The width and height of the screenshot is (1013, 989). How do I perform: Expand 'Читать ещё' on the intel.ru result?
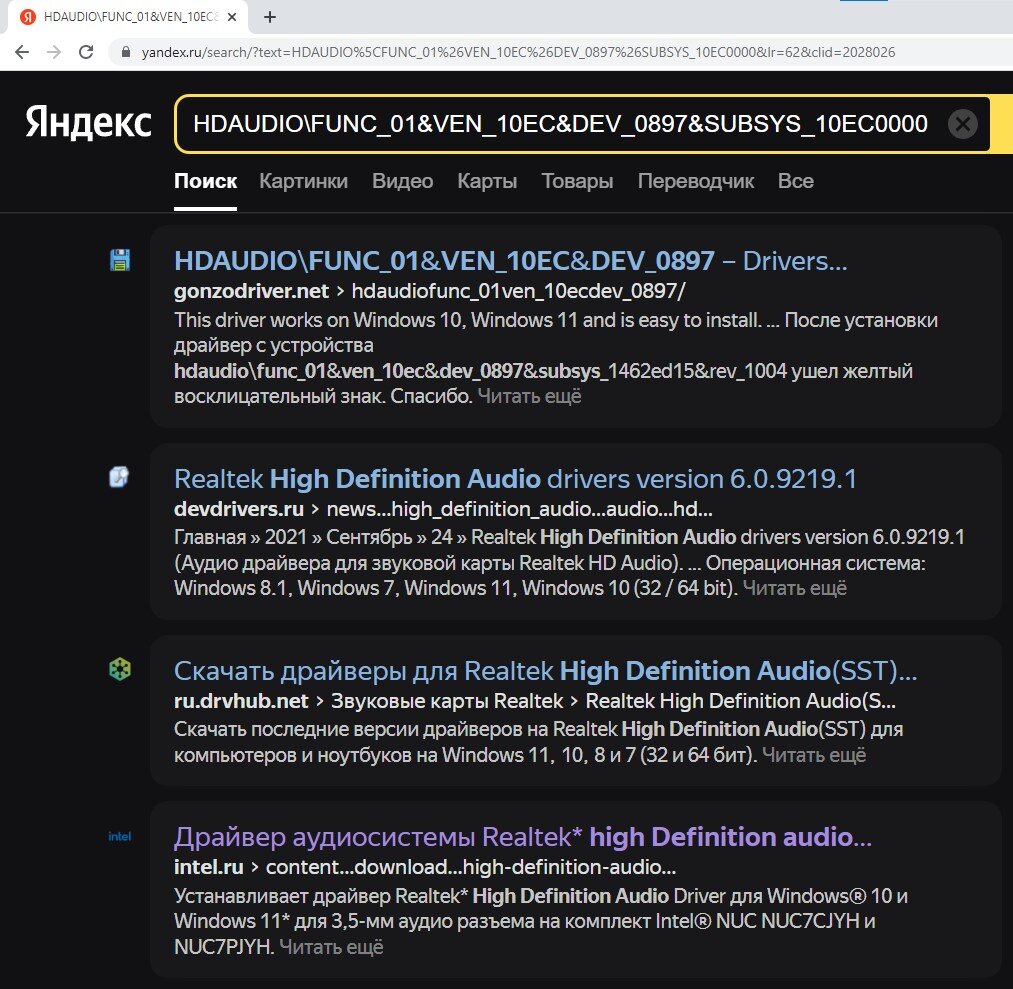331,947
